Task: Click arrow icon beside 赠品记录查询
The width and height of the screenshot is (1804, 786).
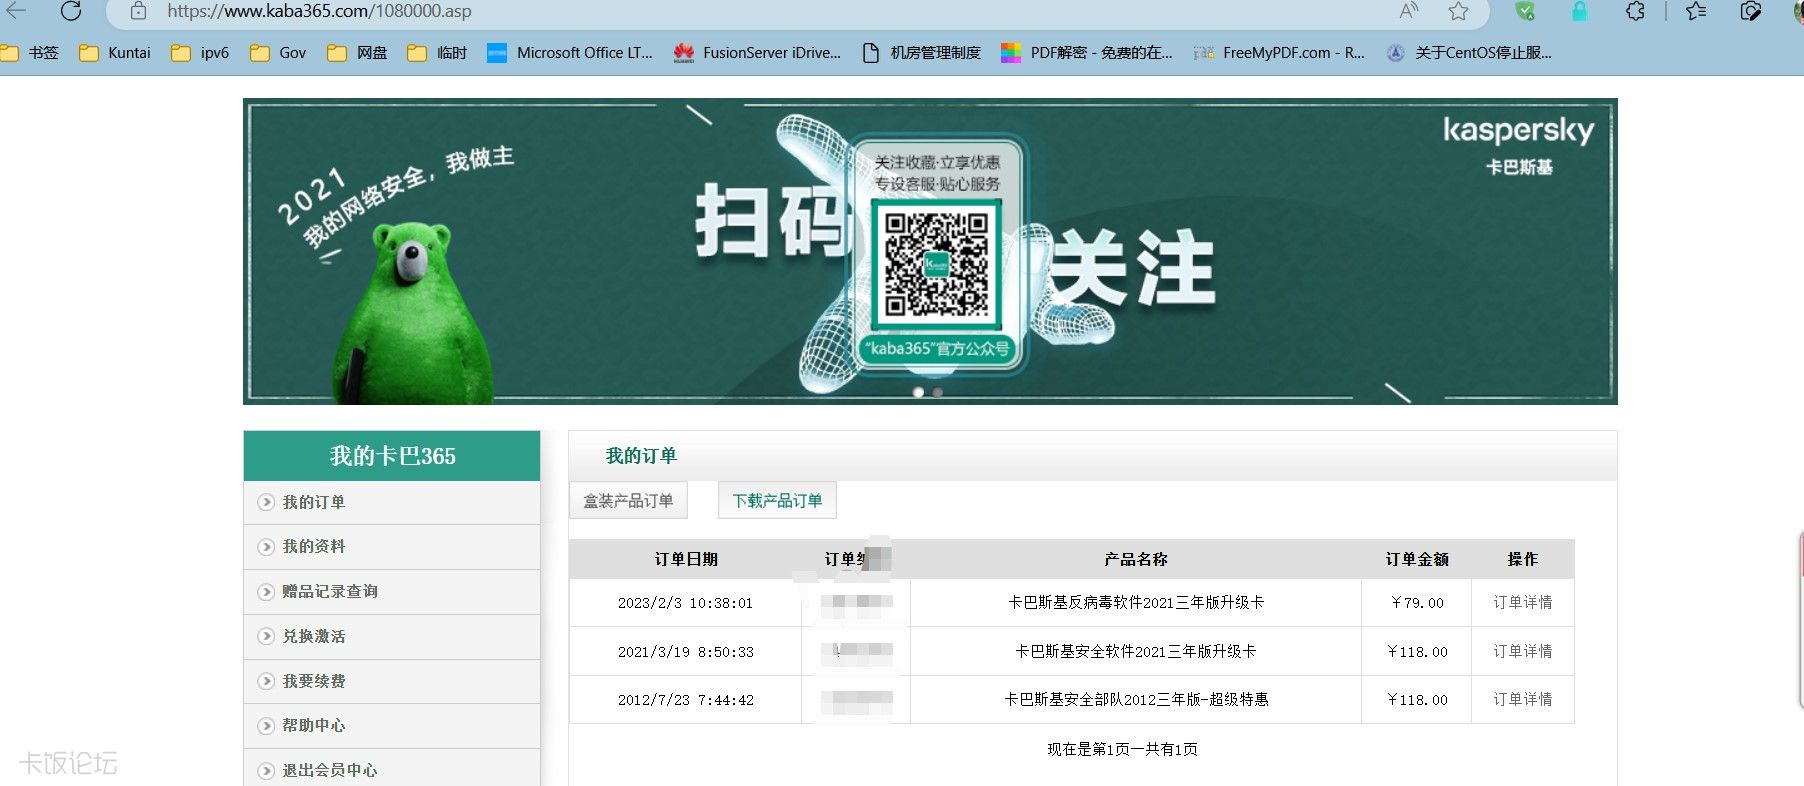Action: tap(266, 592)
